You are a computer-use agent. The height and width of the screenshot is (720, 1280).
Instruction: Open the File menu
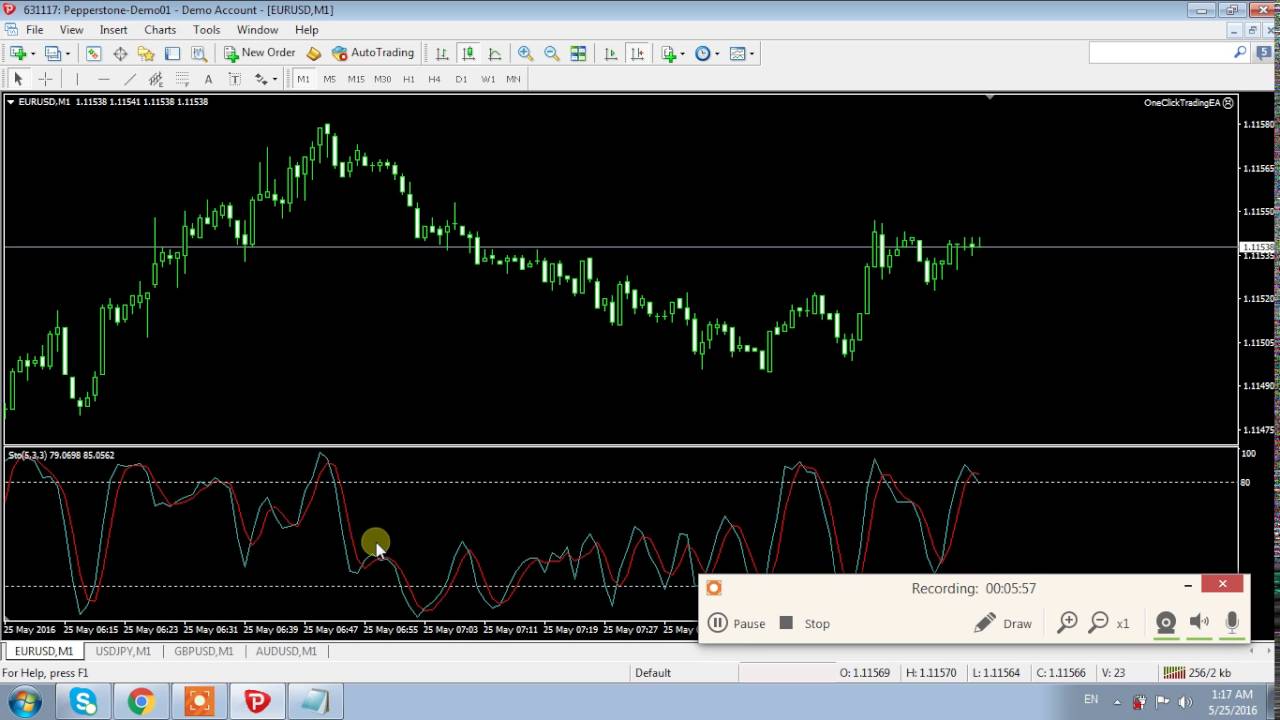point(35,30)
